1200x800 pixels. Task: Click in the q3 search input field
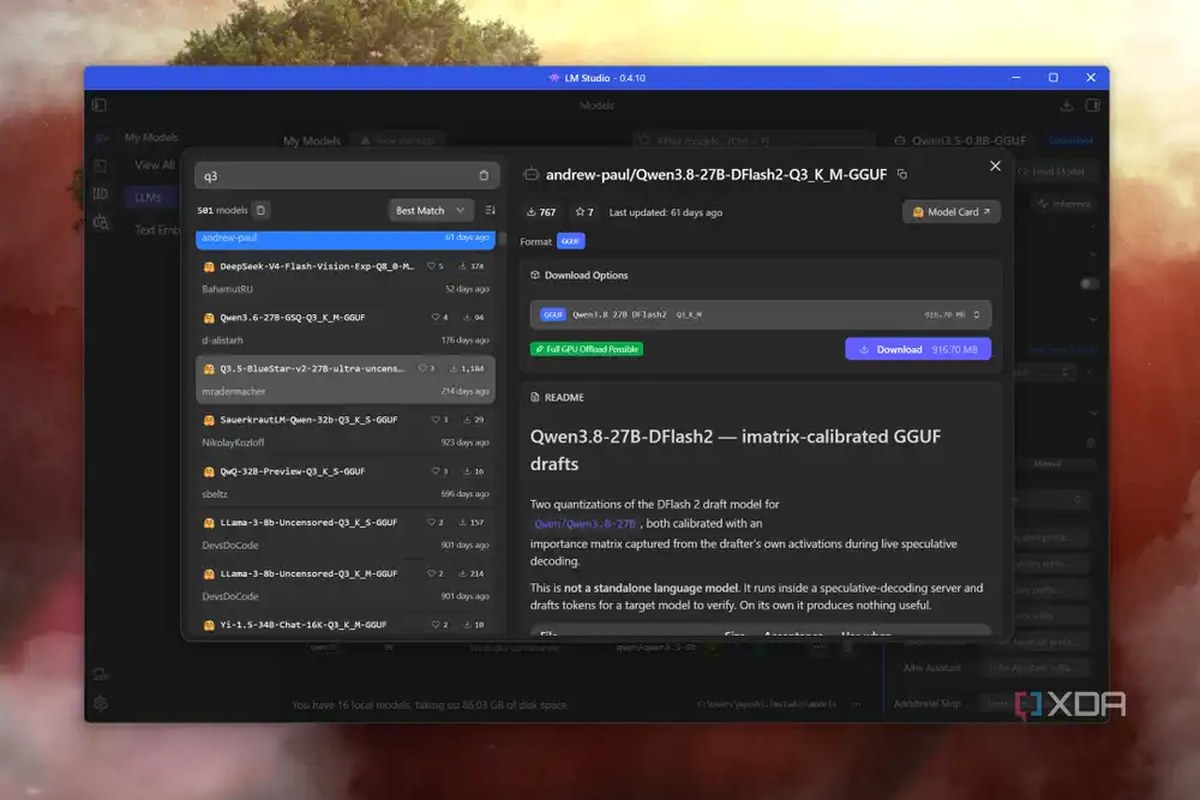click(x=336, y=176)
